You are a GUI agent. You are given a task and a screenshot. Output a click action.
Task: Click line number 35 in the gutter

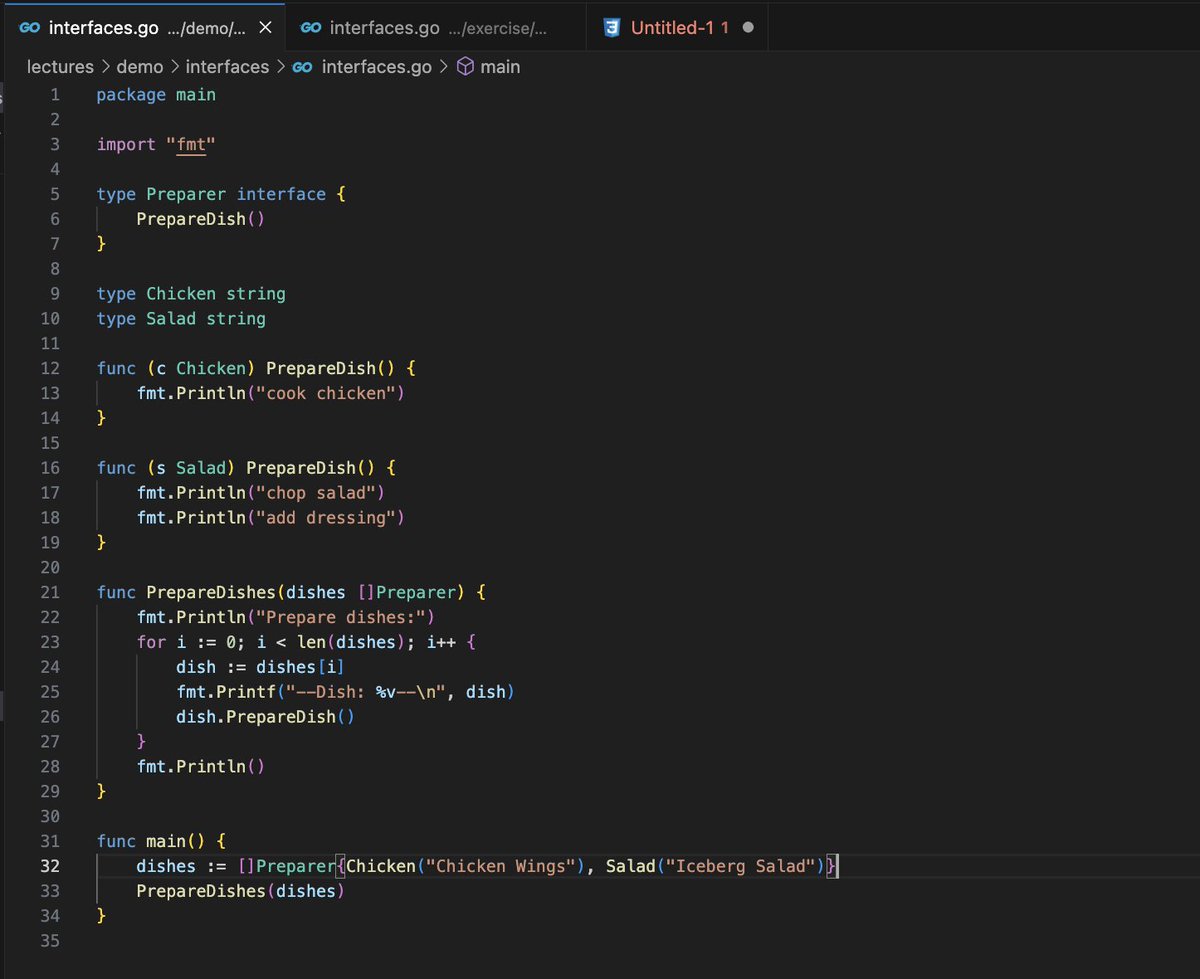50,940
